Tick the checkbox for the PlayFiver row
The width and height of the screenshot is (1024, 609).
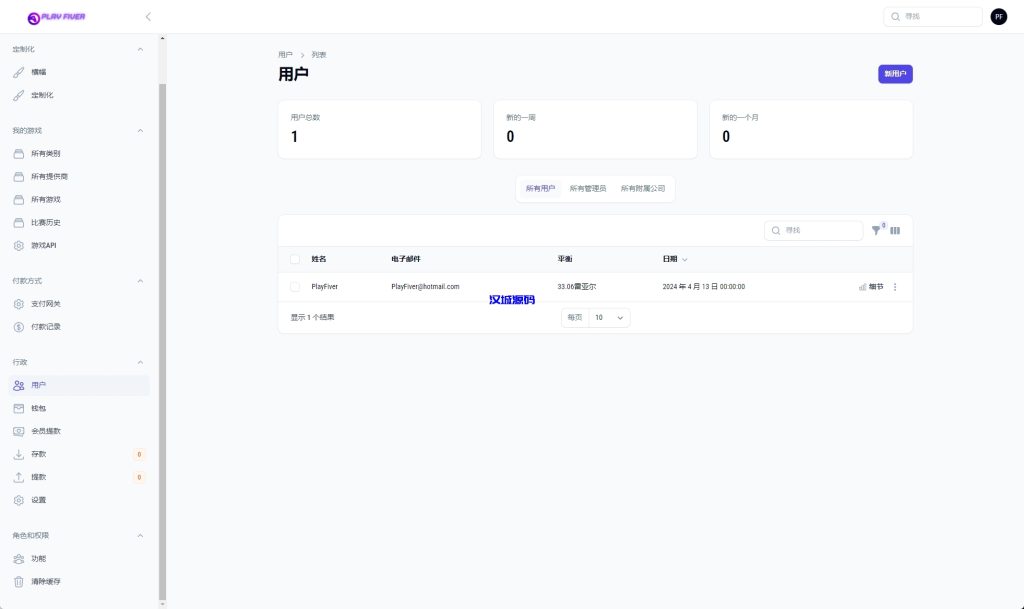[295, 287]
